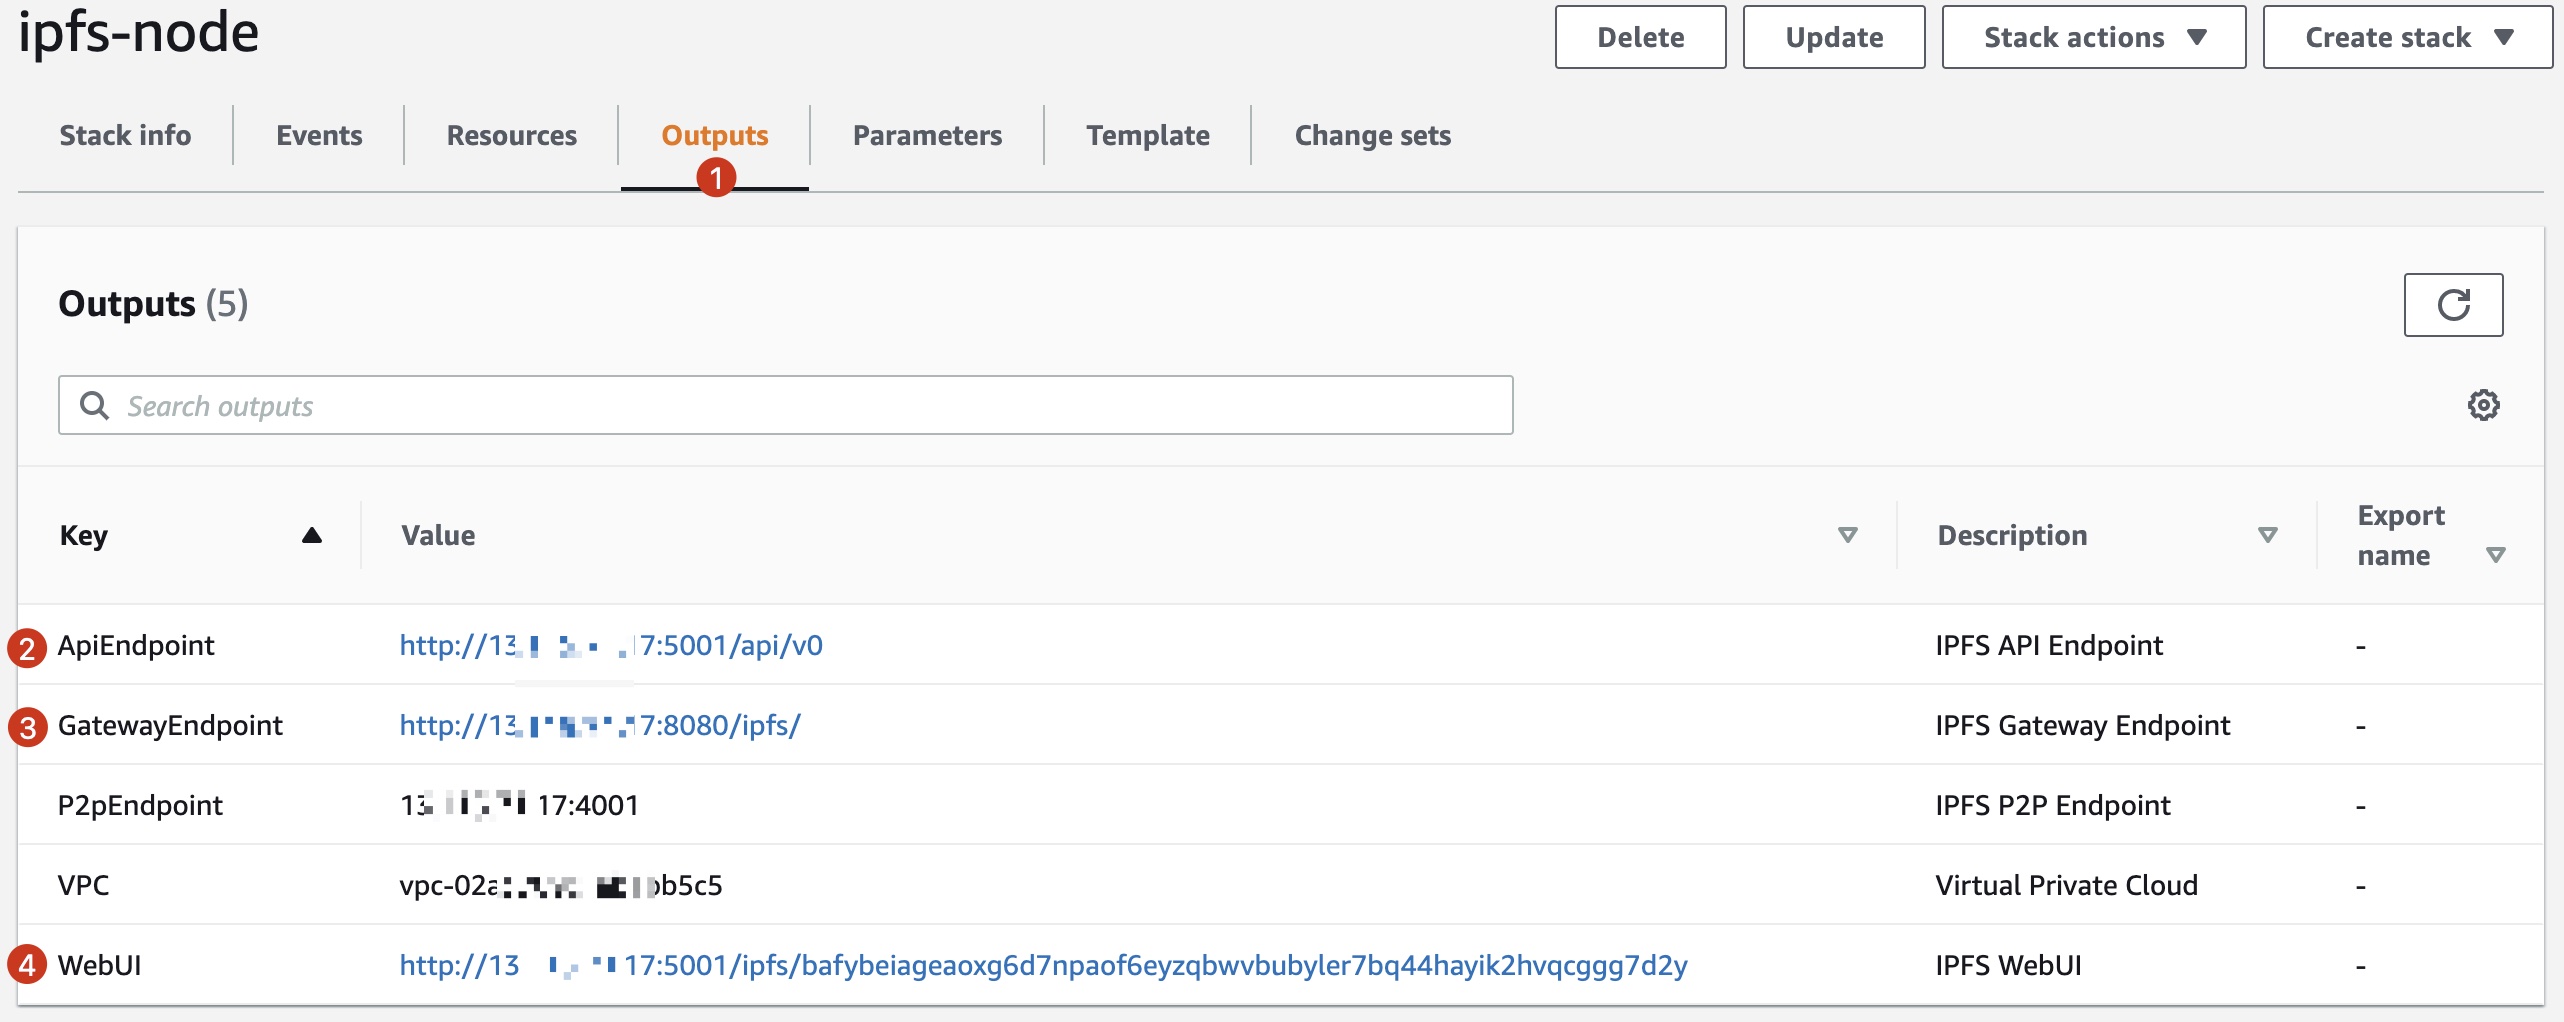
Task: Open the ApiEndpoint URL link
Action: [611, 645]
